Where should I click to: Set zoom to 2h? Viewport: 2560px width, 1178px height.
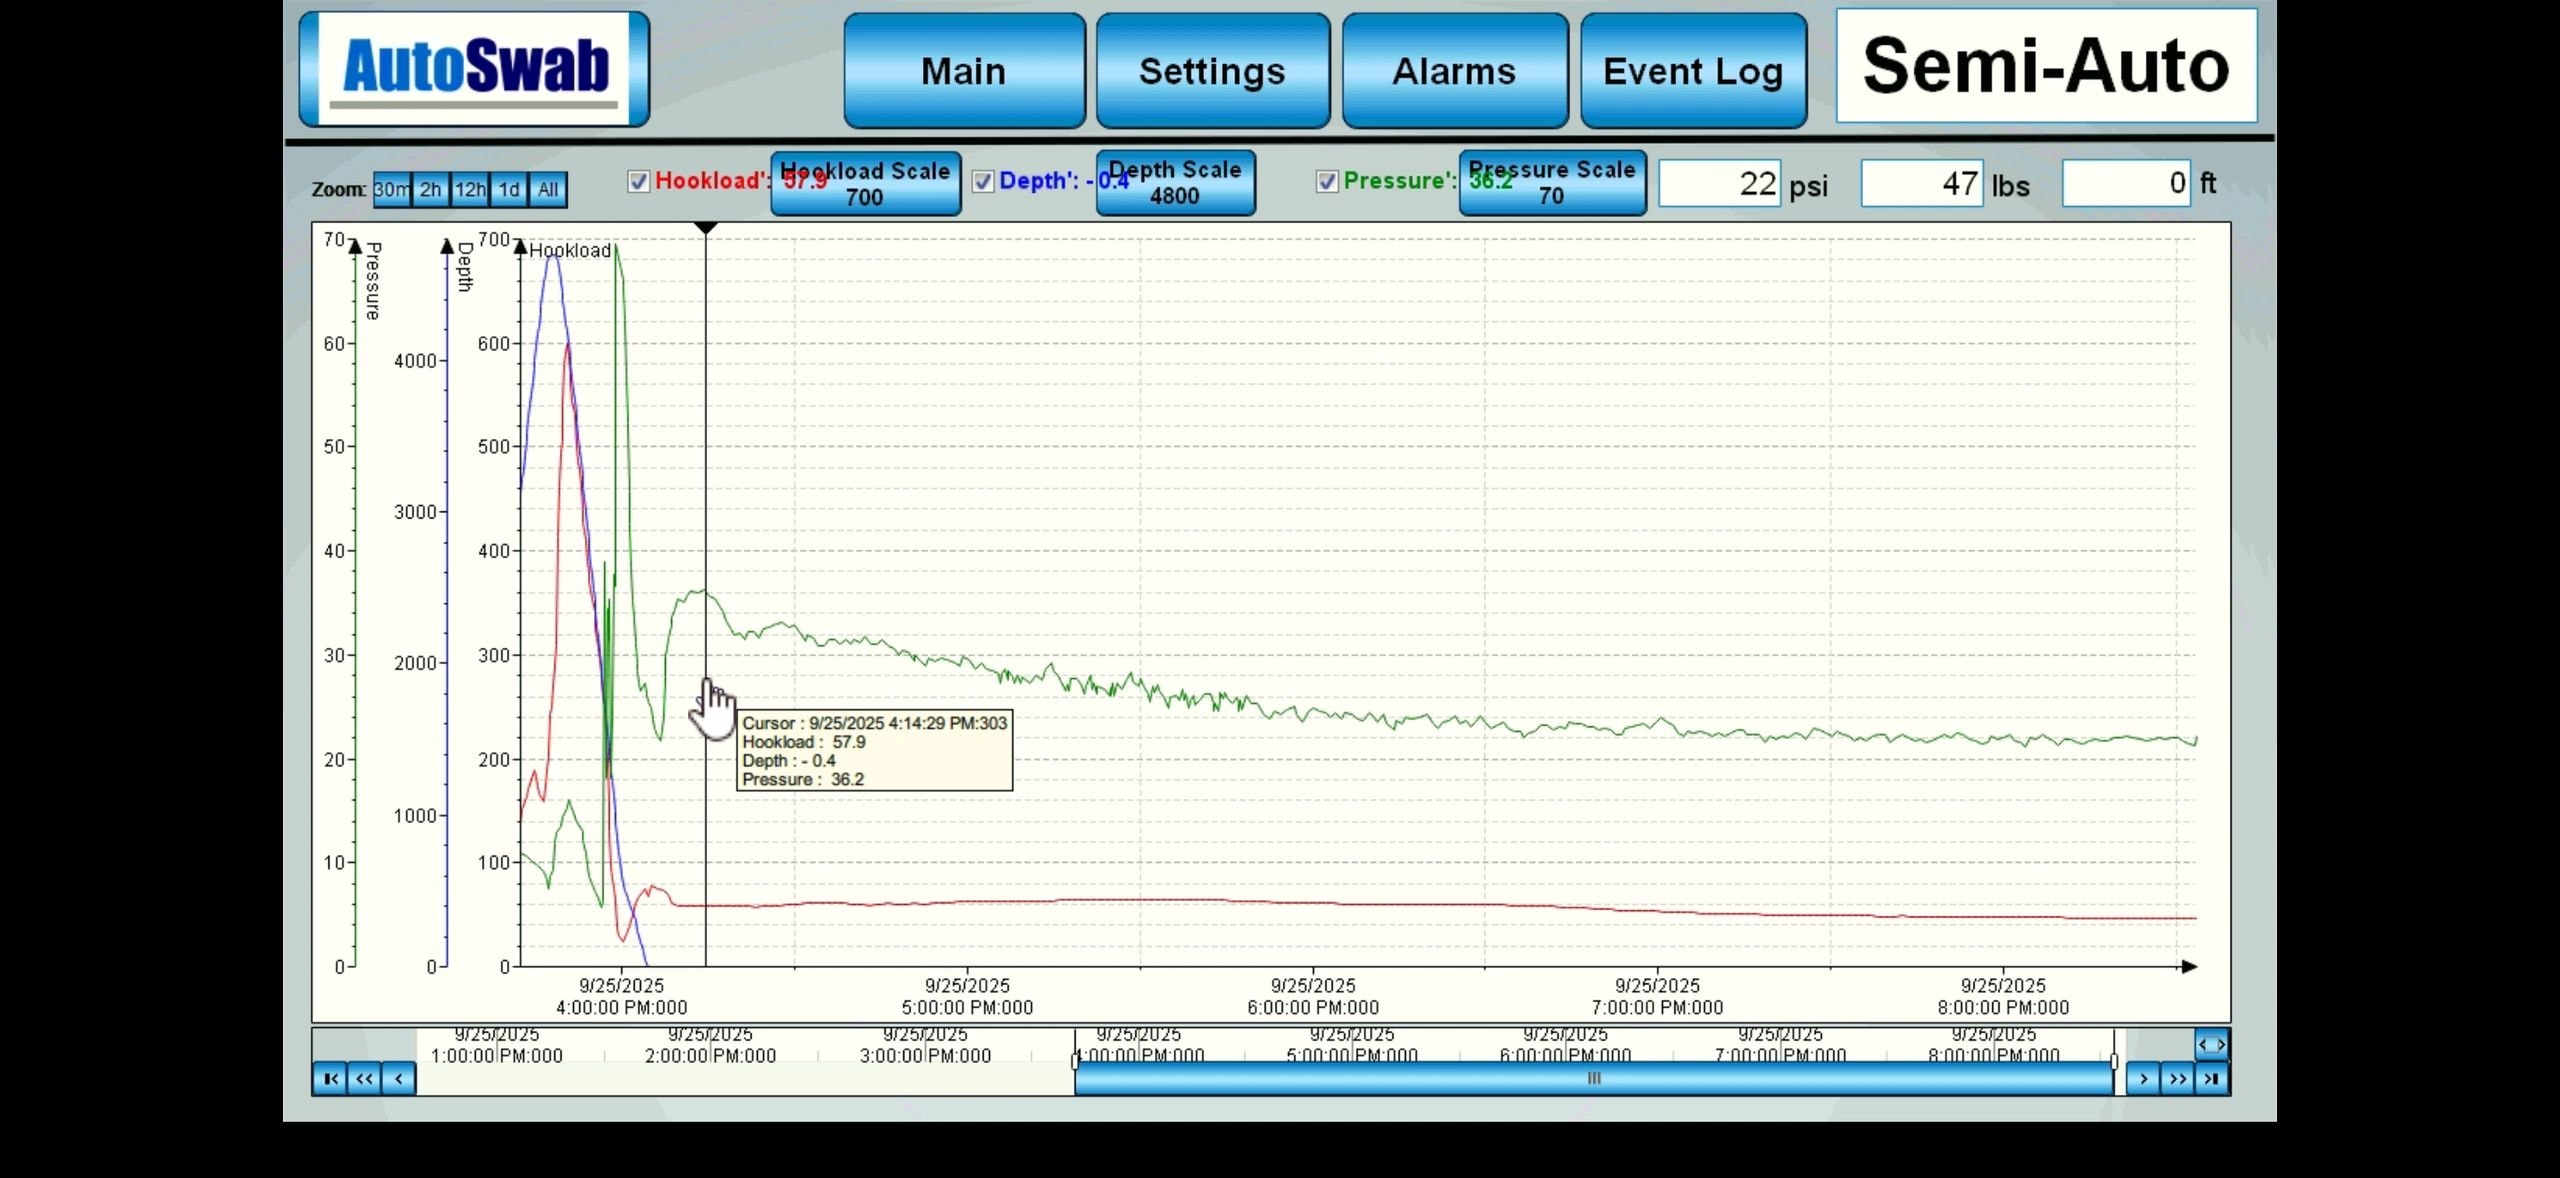(x=431, y=189)
